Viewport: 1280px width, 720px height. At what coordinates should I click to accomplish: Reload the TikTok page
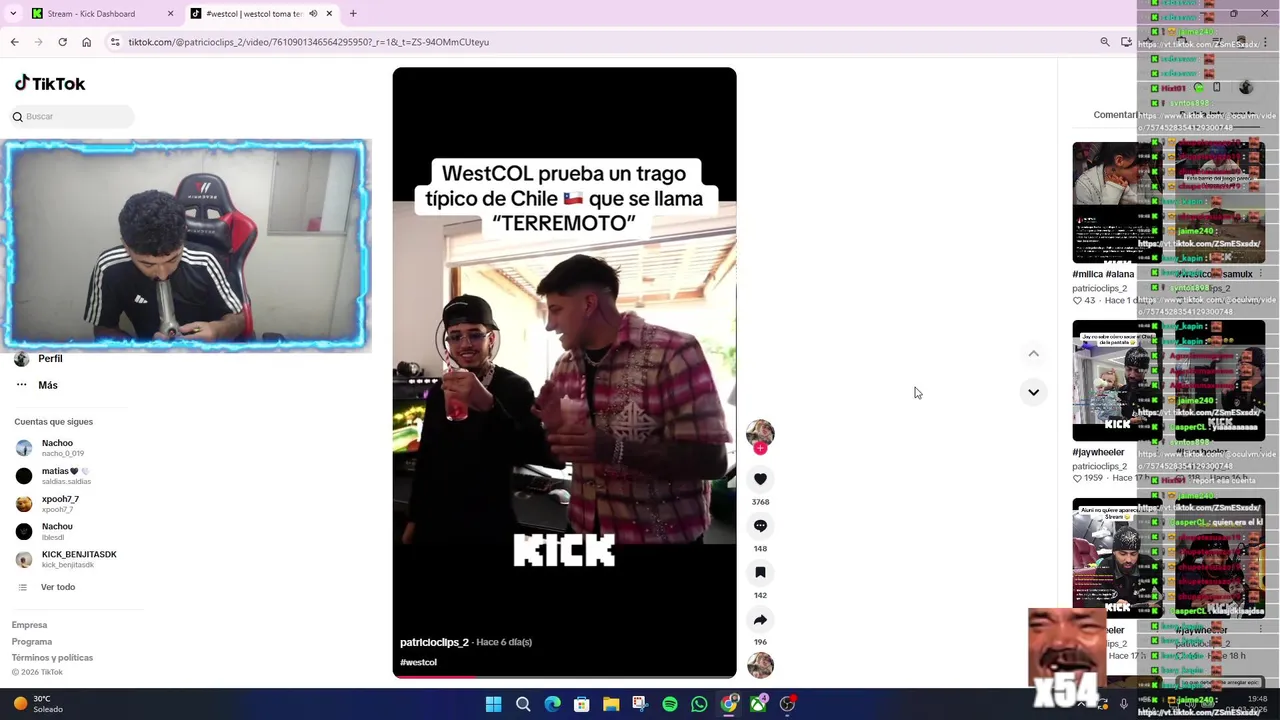click(x=62, y=42)
